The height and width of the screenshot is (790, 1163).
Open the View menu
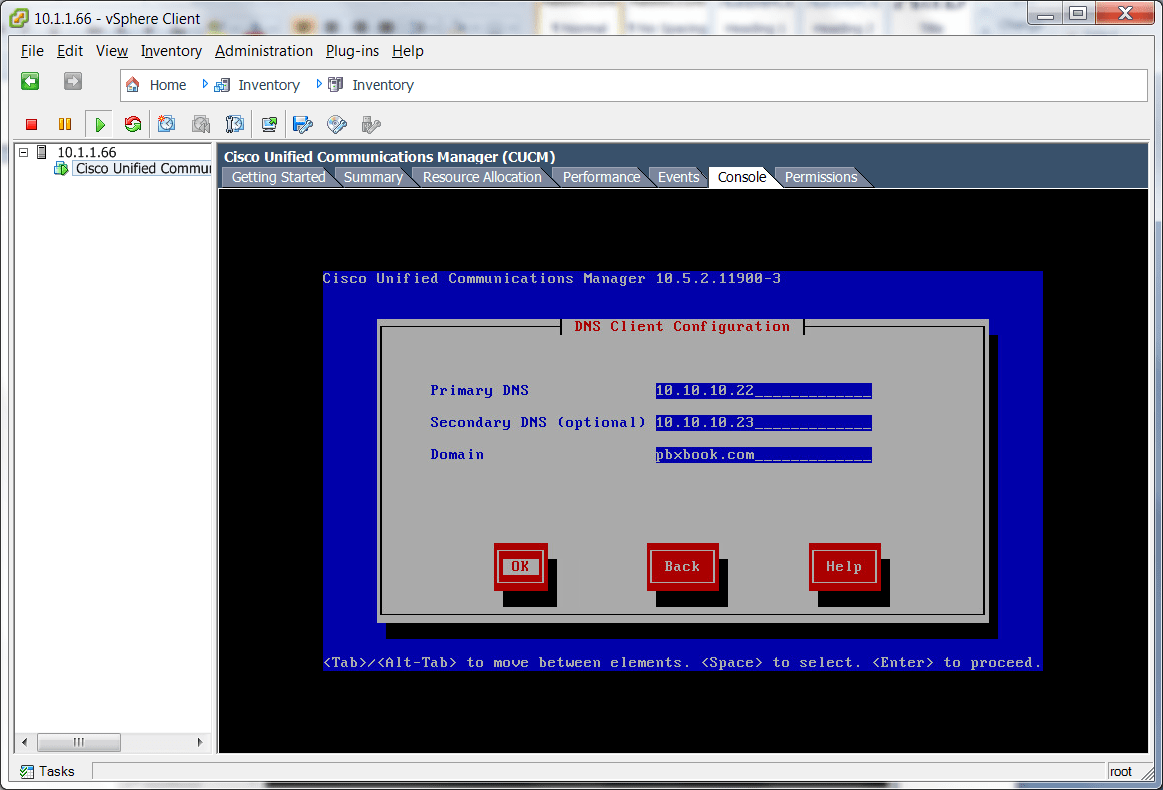click(x=111, y=50)
